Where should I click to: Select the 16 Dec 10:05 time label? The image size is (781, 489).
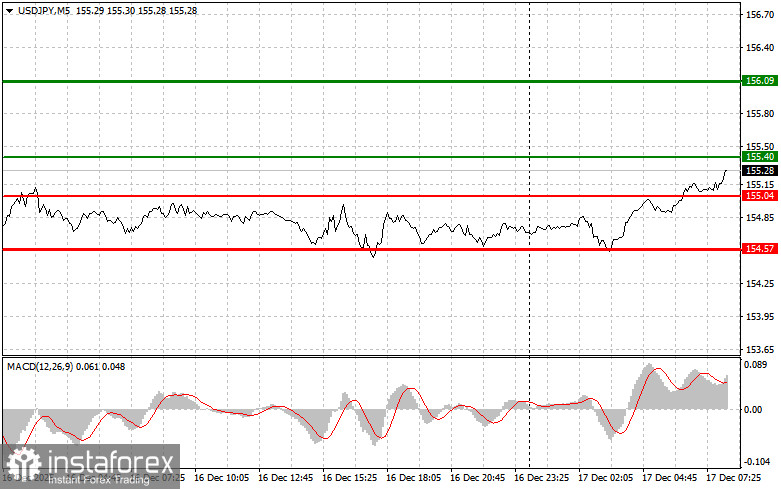221,478
